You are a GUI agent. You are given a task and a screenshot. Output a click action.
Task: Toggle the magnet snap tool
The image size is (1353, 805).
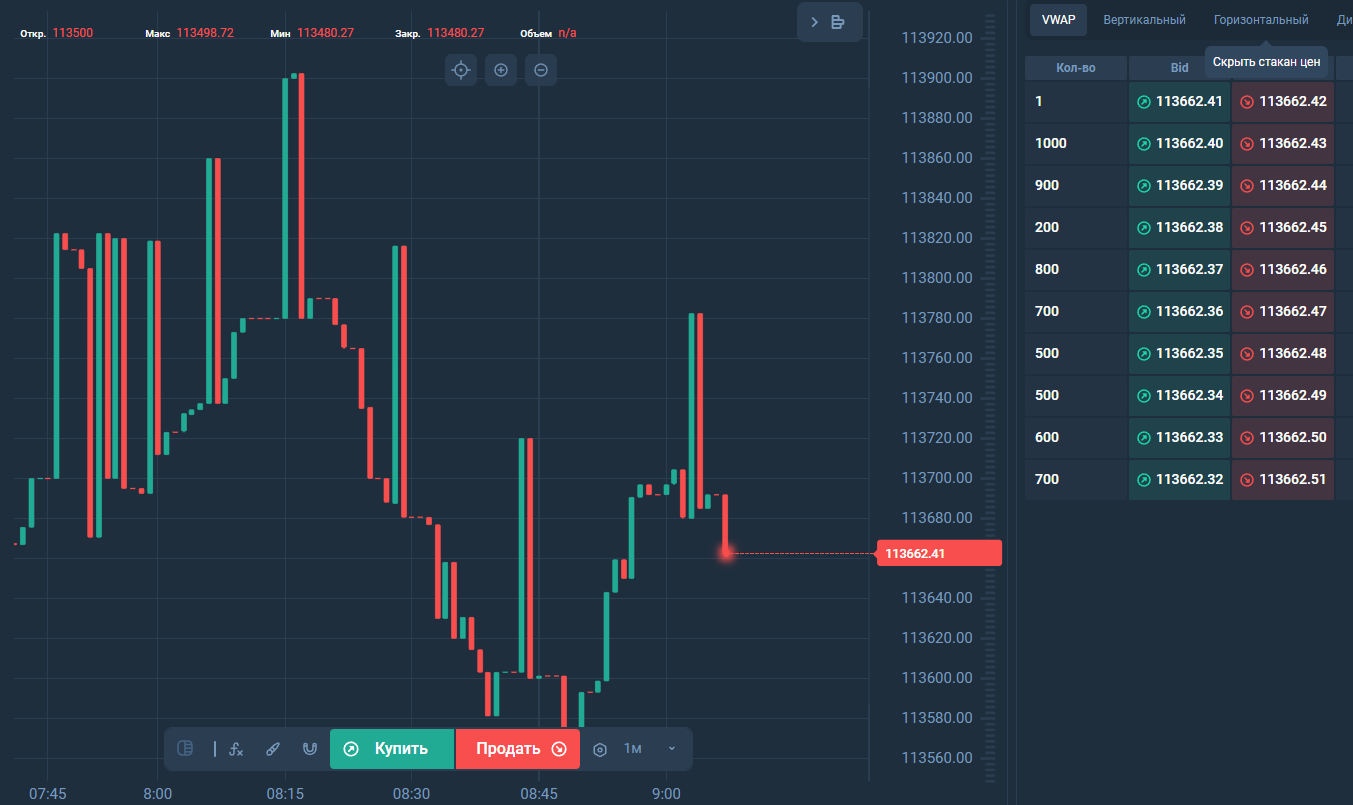click(x=310, y=748)
